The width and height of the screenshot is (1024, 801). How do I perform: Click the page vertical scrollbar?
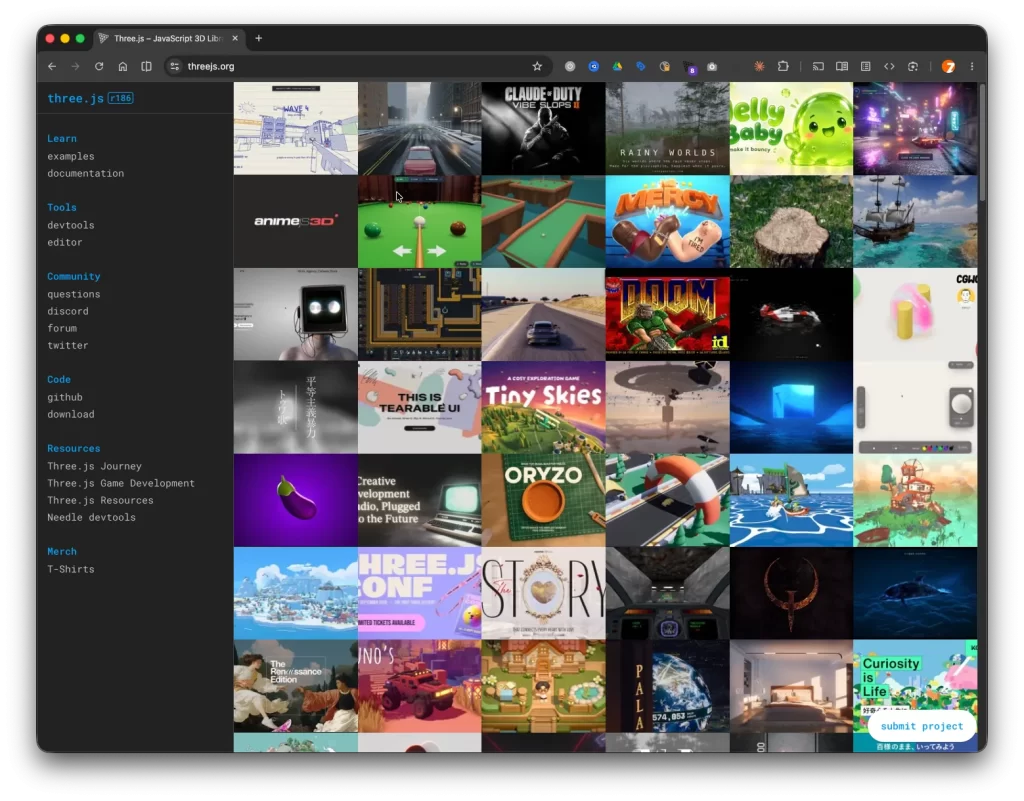pos(982,141)
